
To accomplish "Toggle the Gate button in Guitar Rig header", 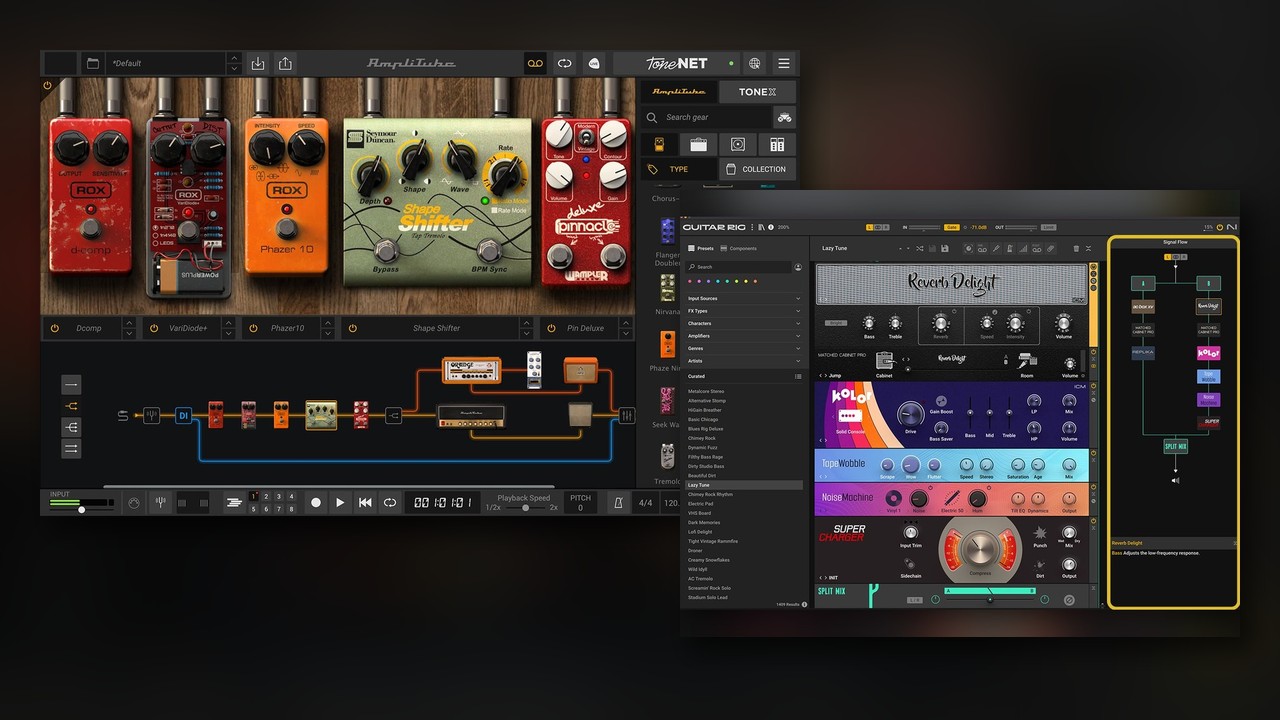I will 952,227.
